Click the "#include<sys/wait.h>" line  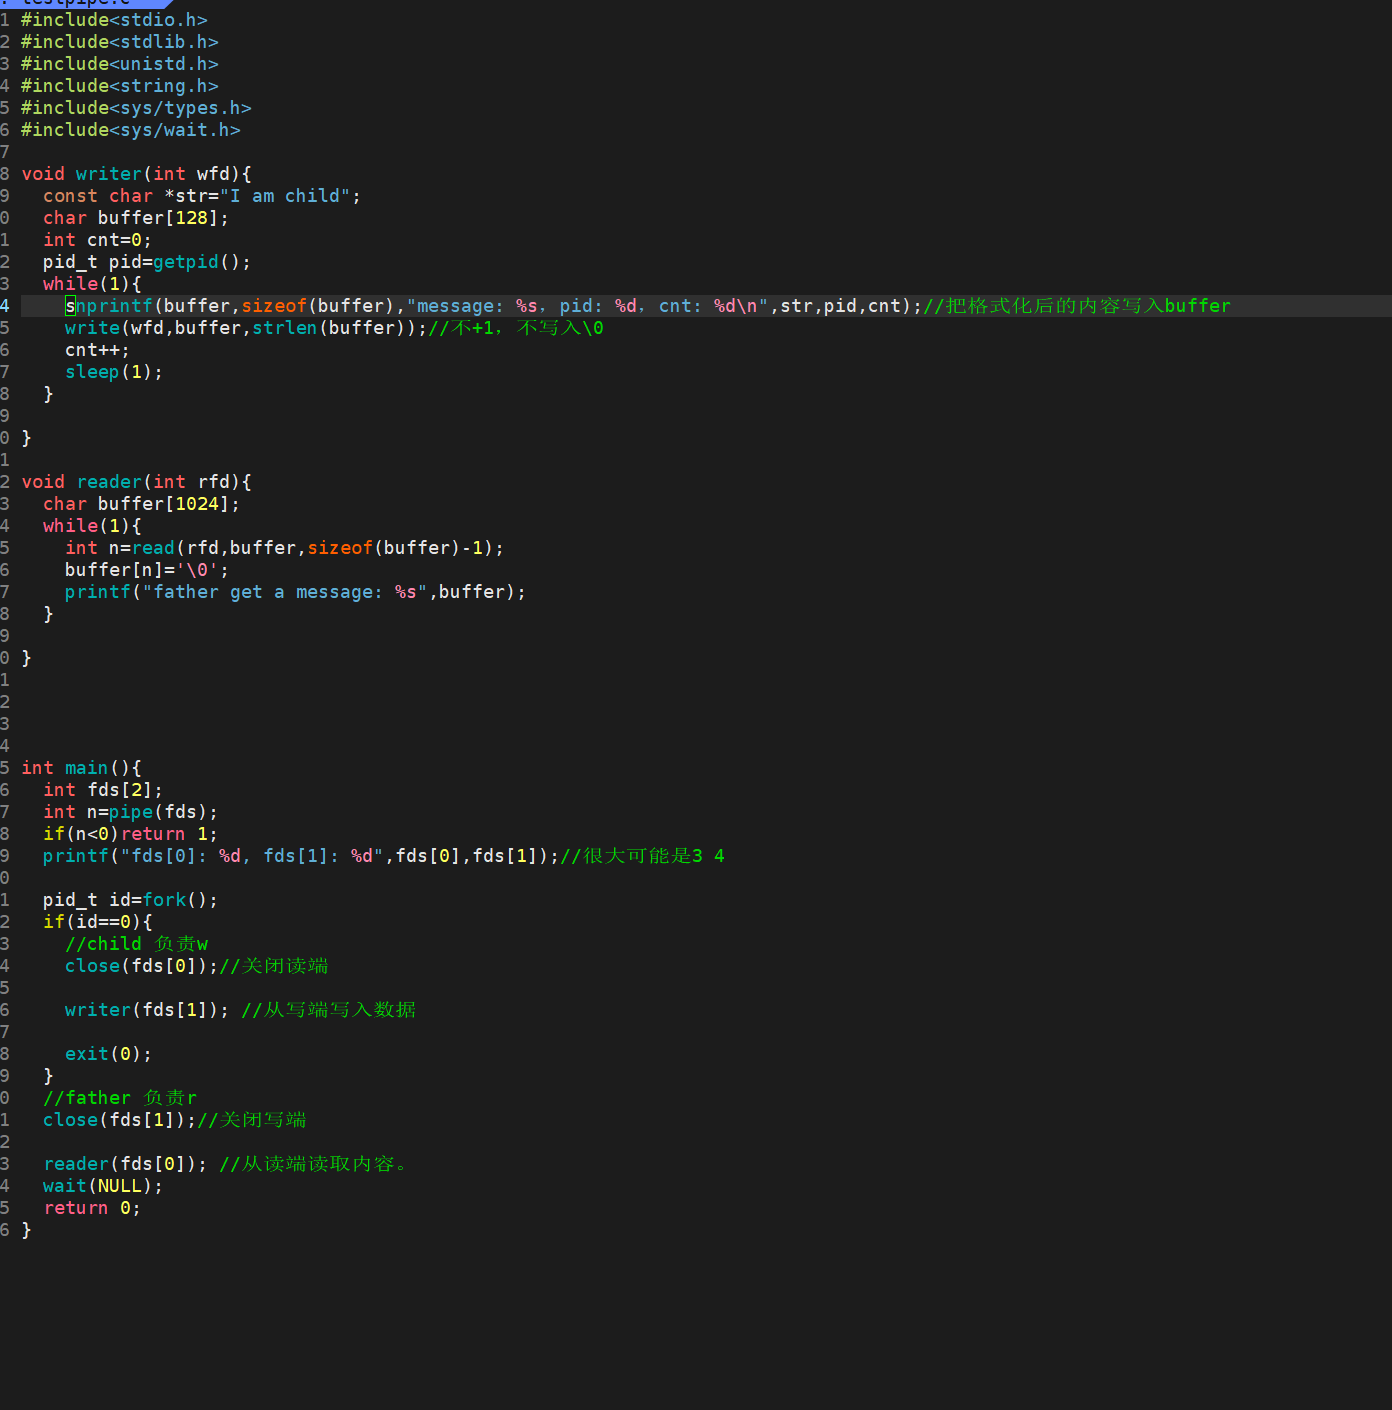(130, 130)
